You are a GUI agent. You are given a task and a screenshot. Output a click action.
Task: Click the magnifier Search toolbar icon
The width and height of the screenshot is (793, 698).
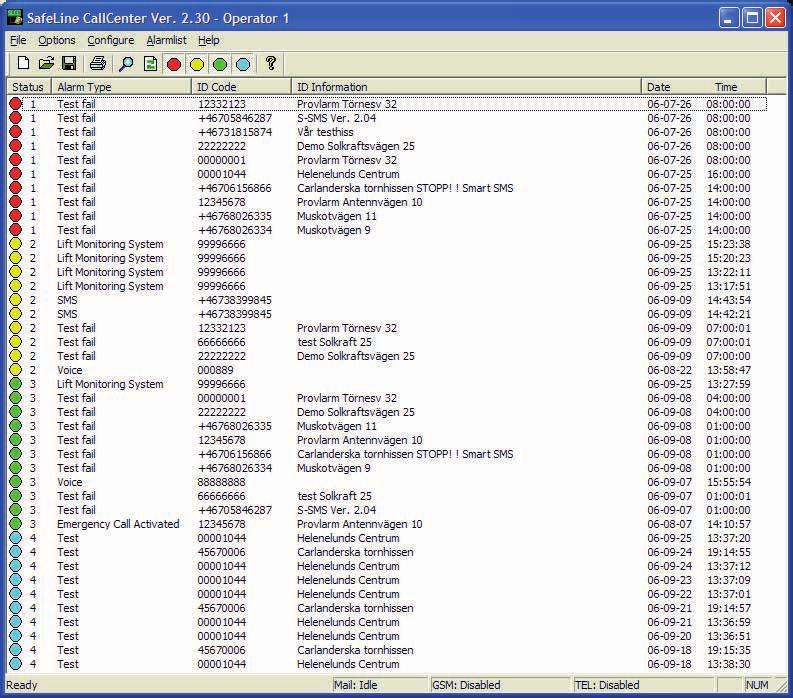click(x=126, y=64)
